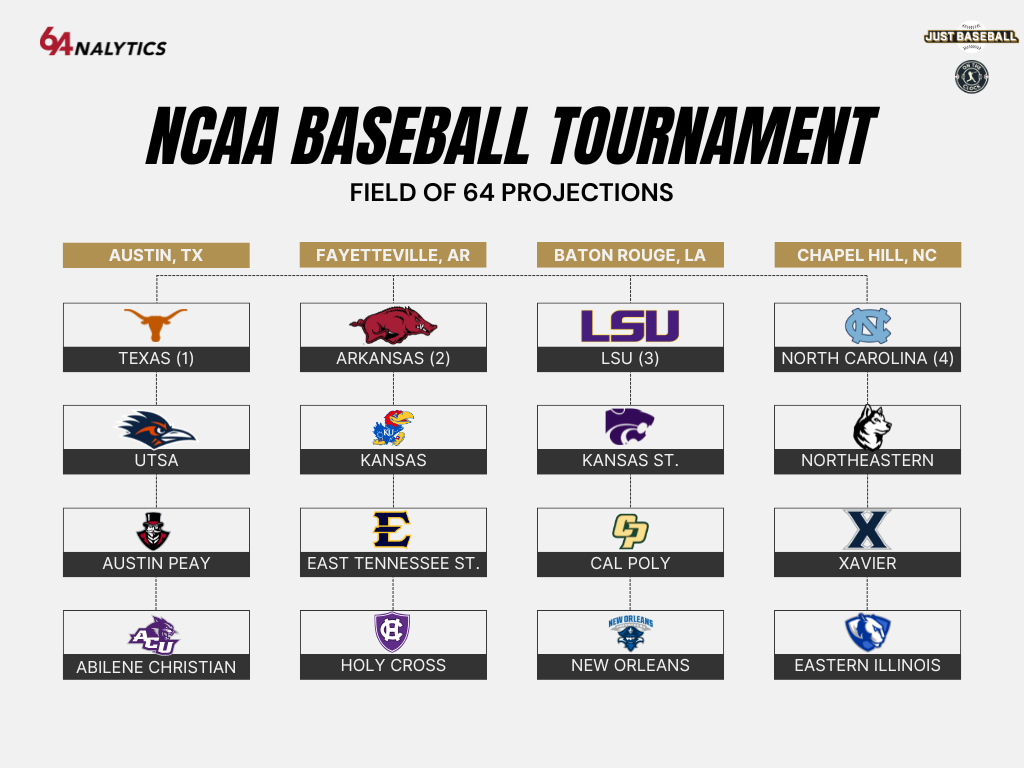Click the Chapel Hill, NC header
Screen dimensions: 1024x768
click(867, 255)
